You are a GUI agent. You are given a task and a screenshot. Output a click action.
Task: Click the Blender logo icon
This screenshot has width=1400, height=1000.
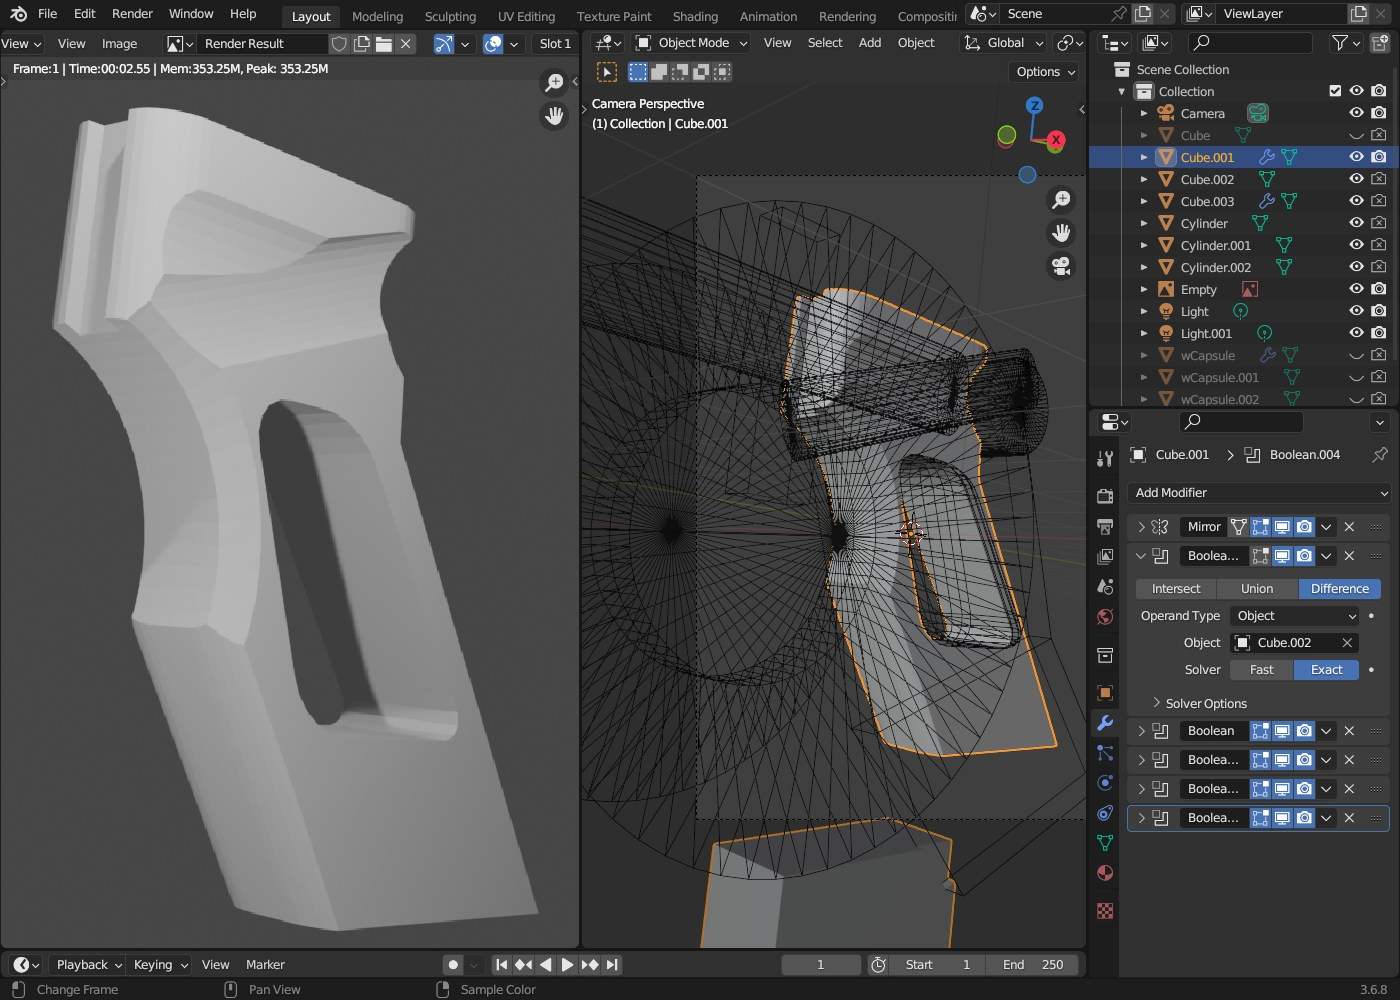click(18, 14)
